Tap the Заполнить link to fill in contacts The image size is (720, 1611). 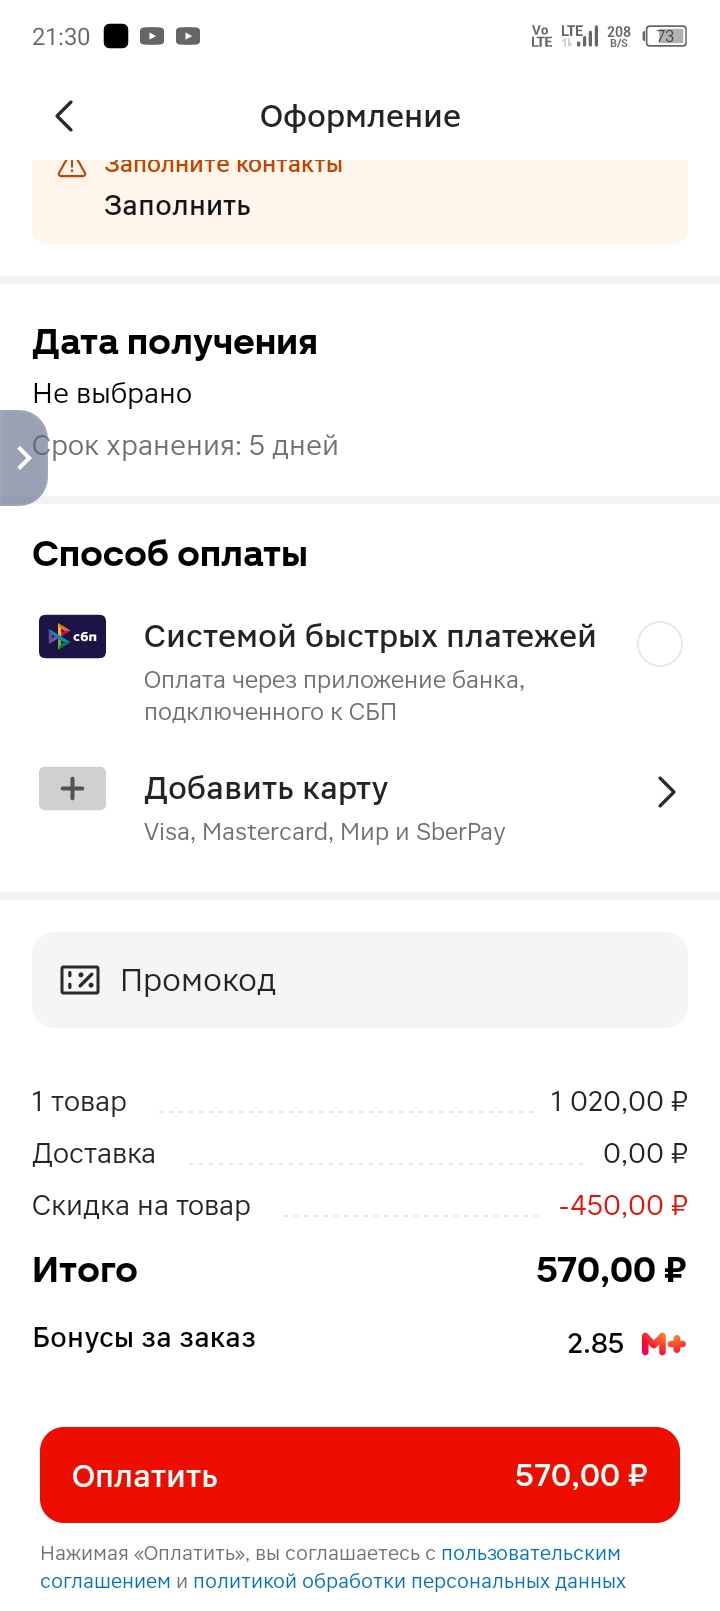(177, 206)
